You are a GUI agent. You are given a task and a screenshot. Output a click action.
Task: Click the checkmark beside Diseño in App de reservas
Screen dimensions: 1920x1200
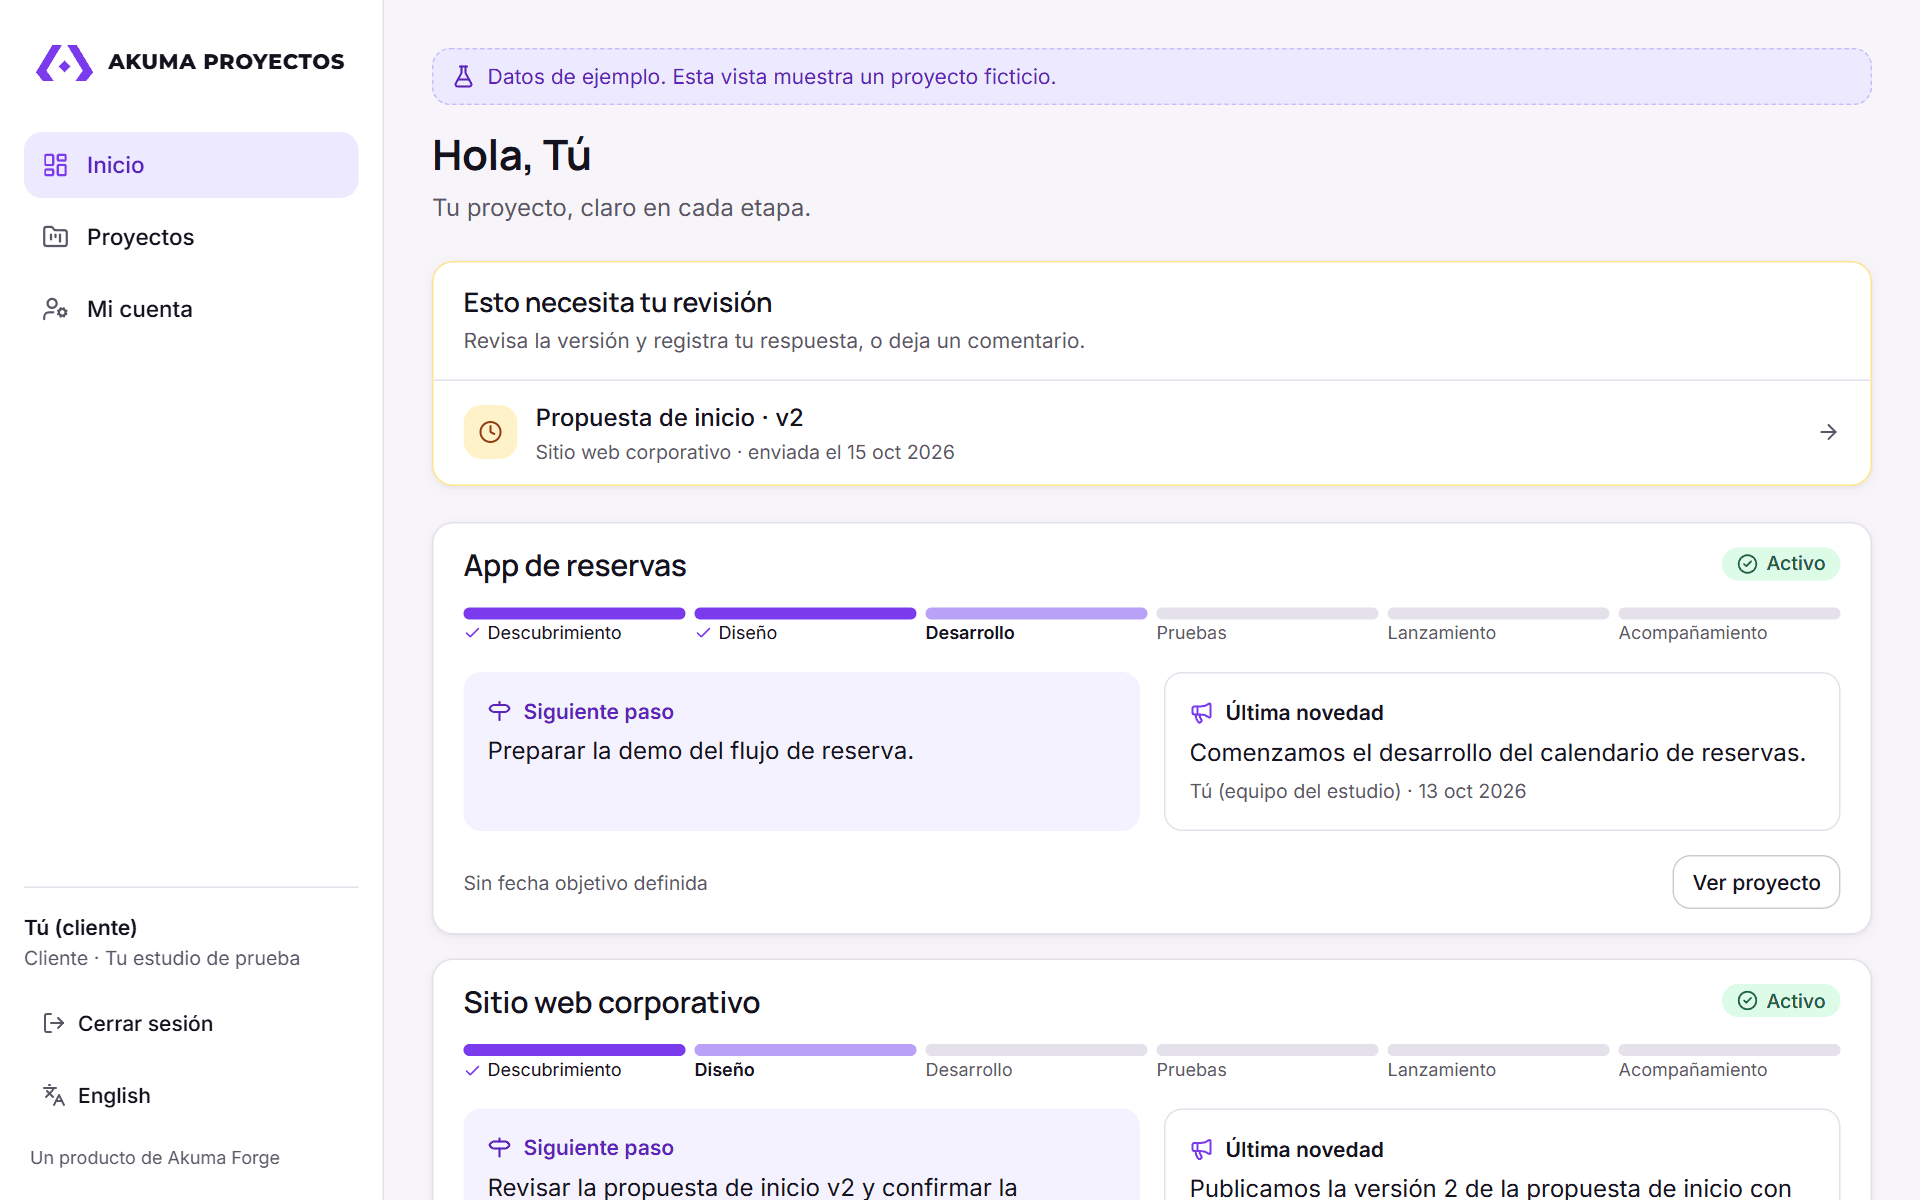(703, 633)
